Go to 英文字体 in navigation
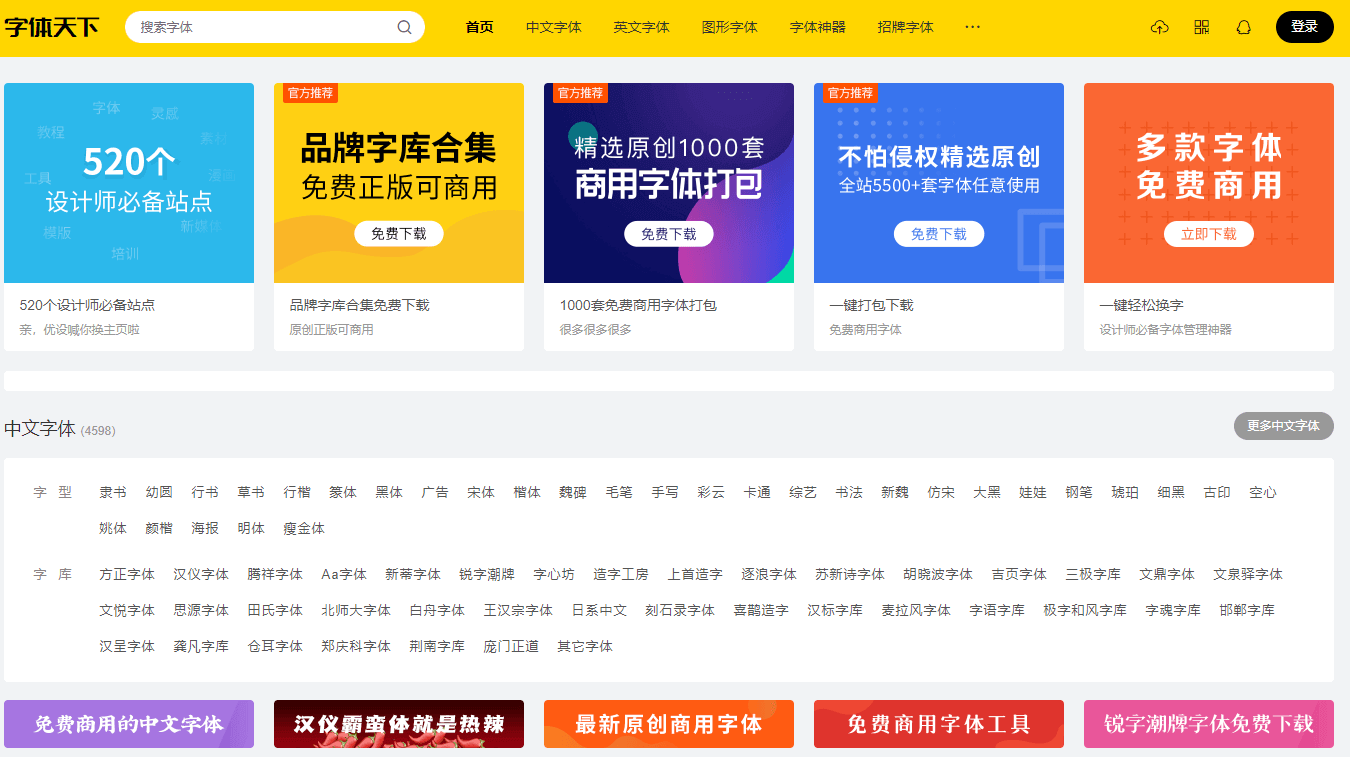The image size is (1350, 757). (x=641, y=27)
